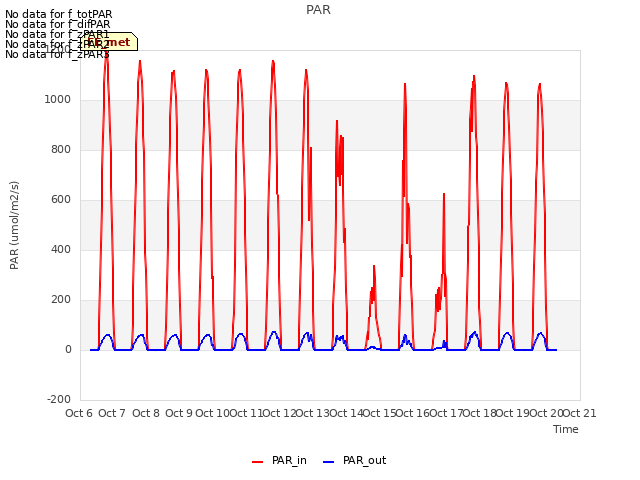640x480 pixels.
Task: Click the 'No data for f_zPAR1' message
Action: 57,34
